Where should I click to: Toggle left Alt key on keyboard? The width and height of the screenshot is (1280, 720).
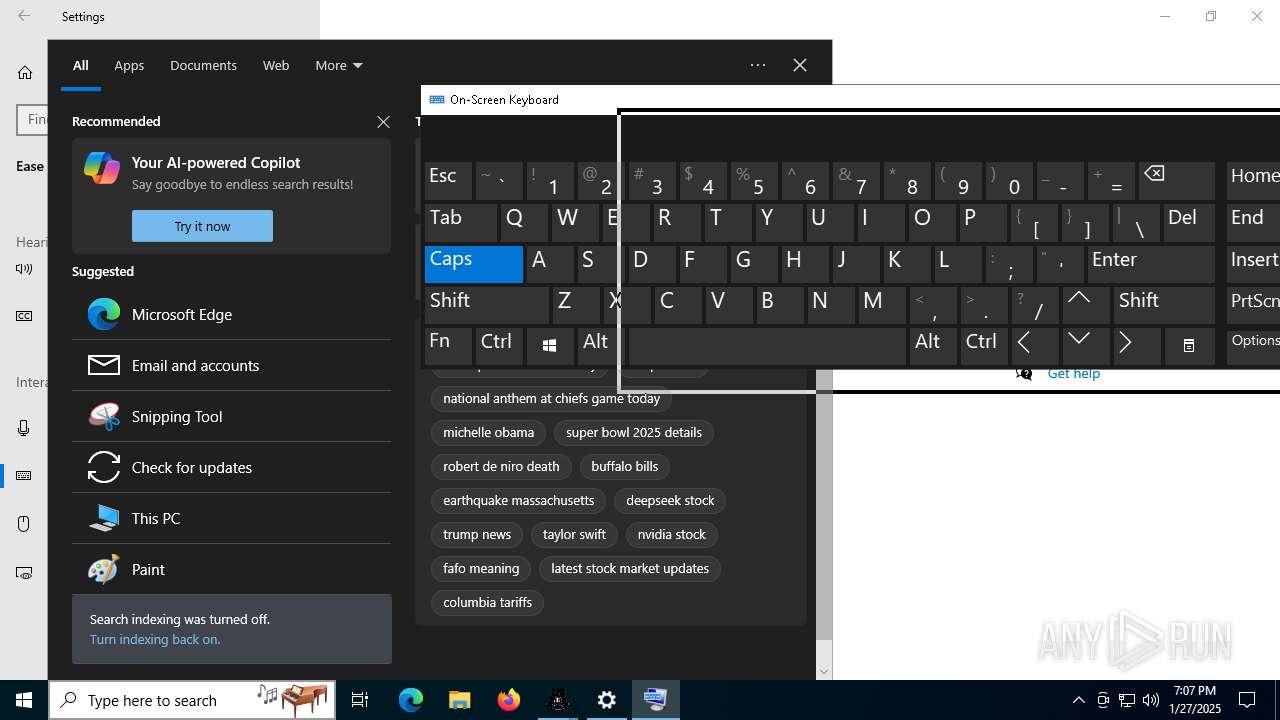tap(601, 346)
